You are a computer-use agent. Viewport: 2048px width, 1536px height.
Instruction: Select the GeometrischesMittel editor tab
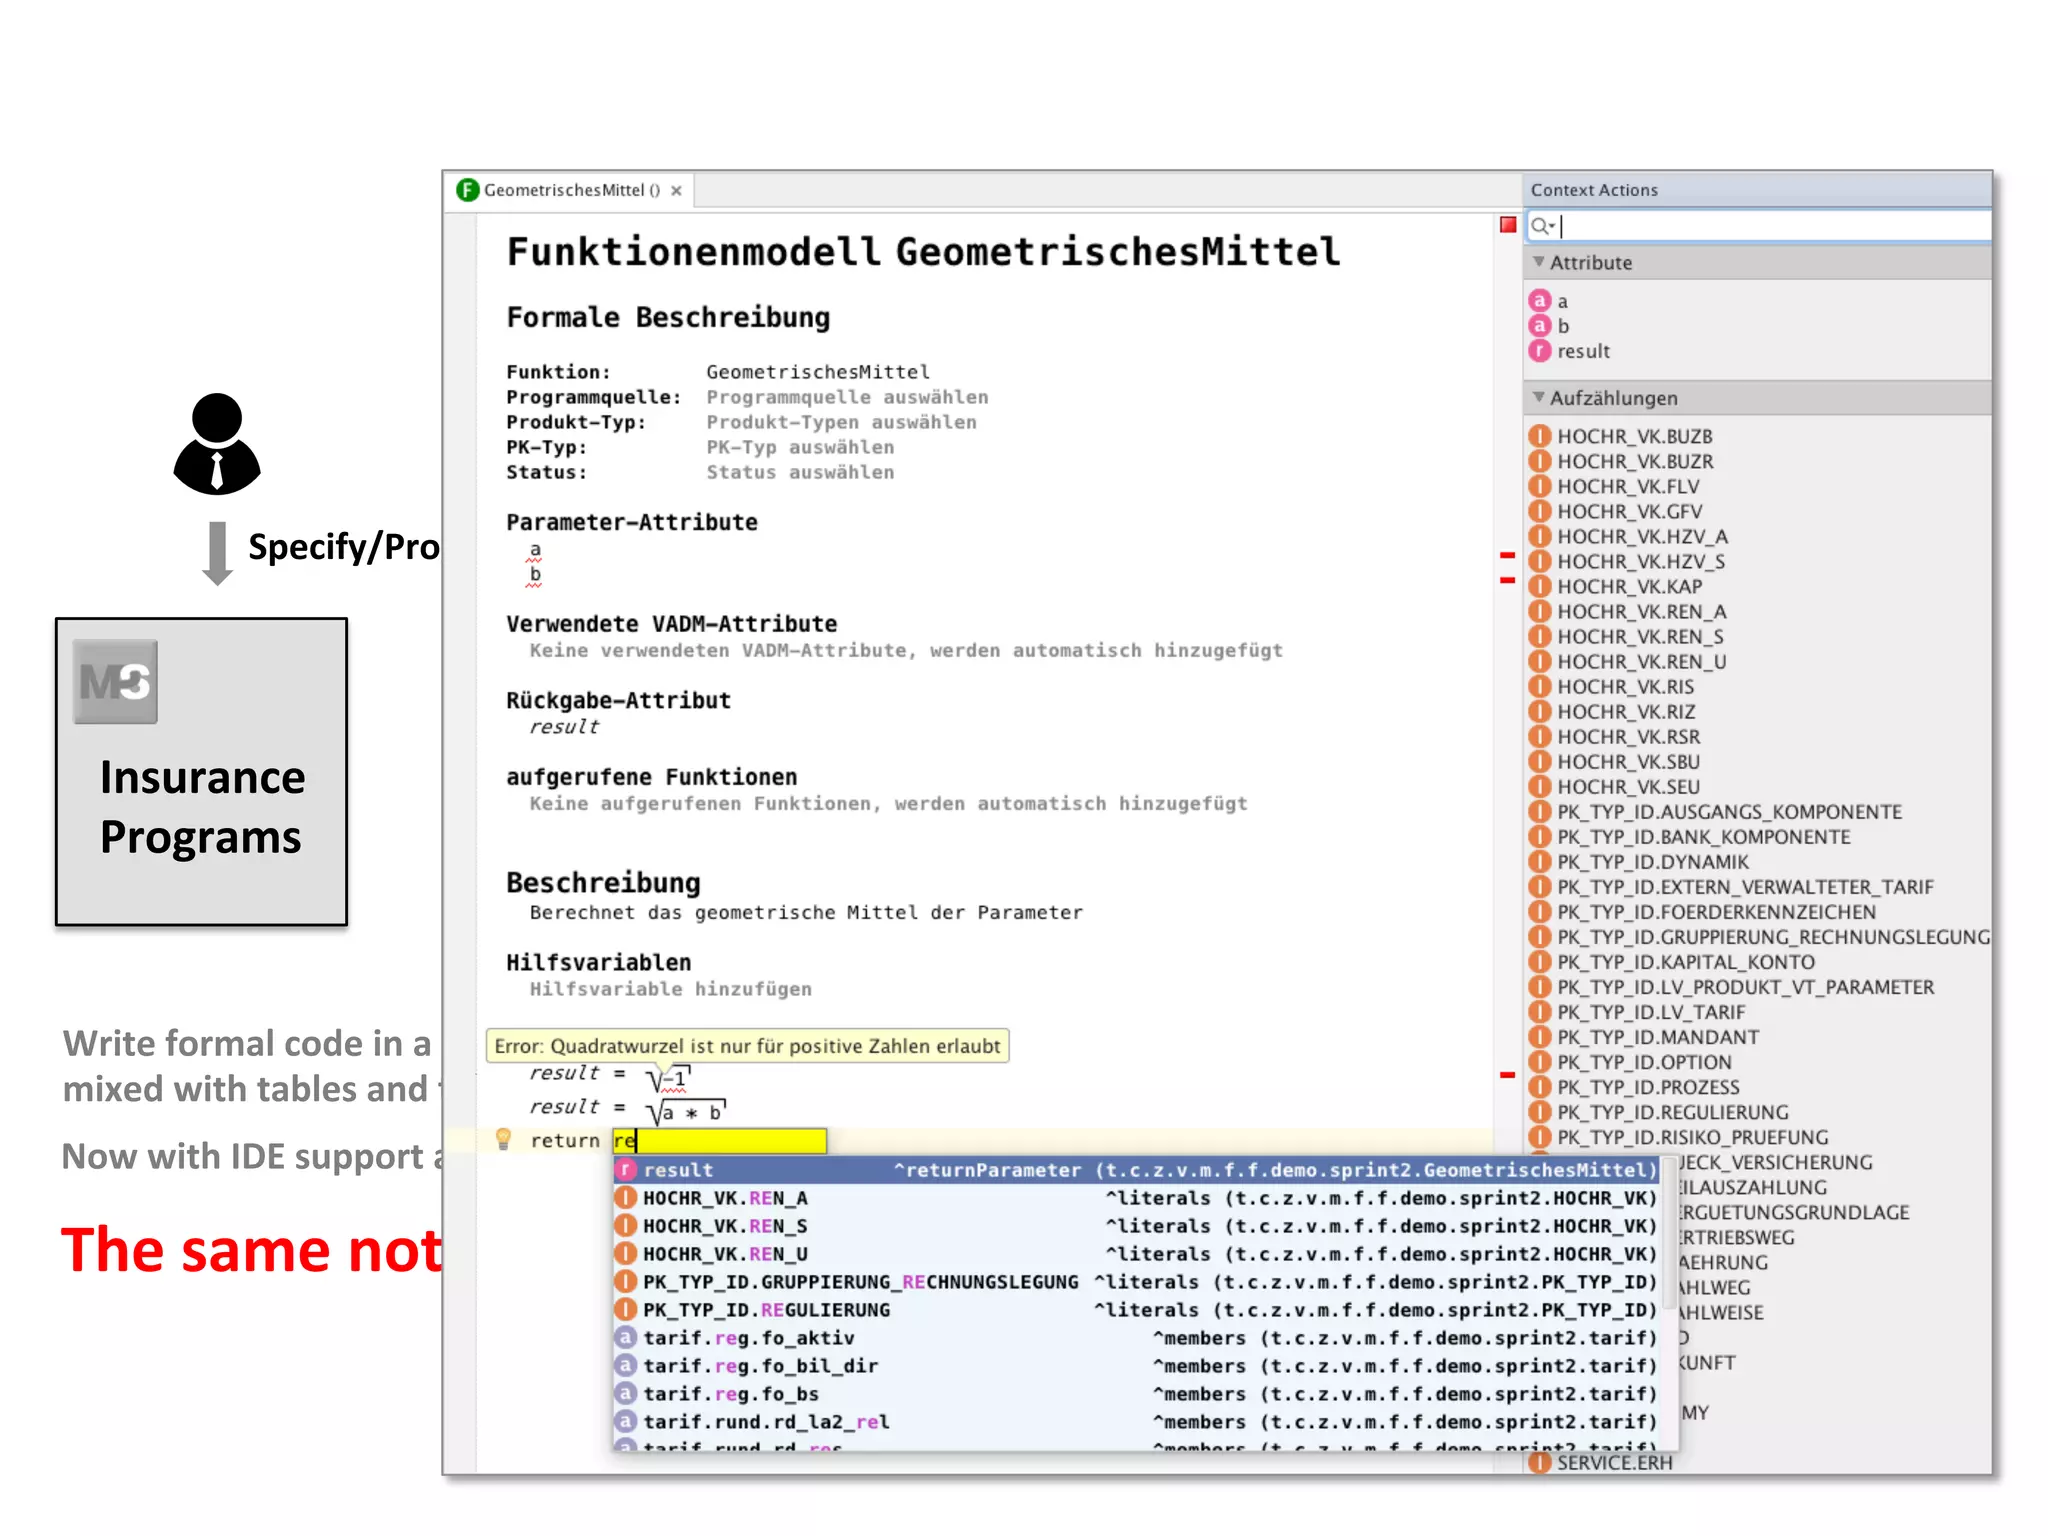tap(570, 190)
